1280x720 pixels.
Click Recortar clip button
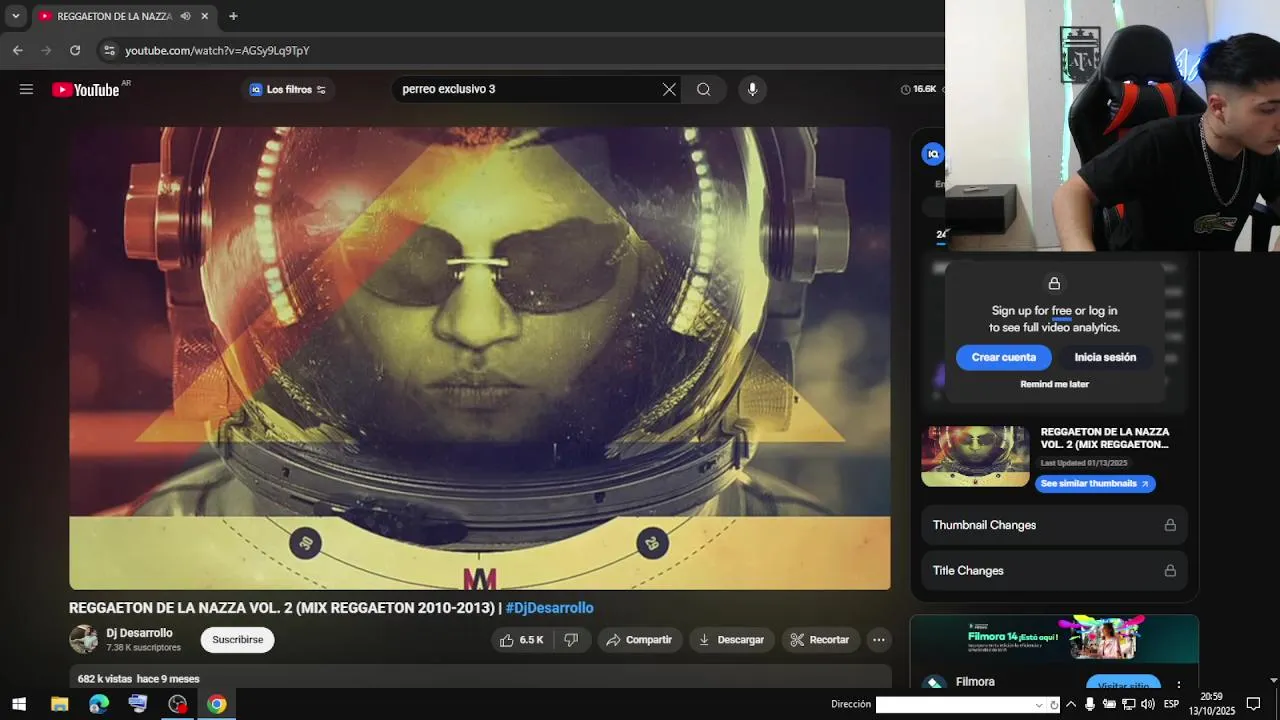(x=820, y=640)
